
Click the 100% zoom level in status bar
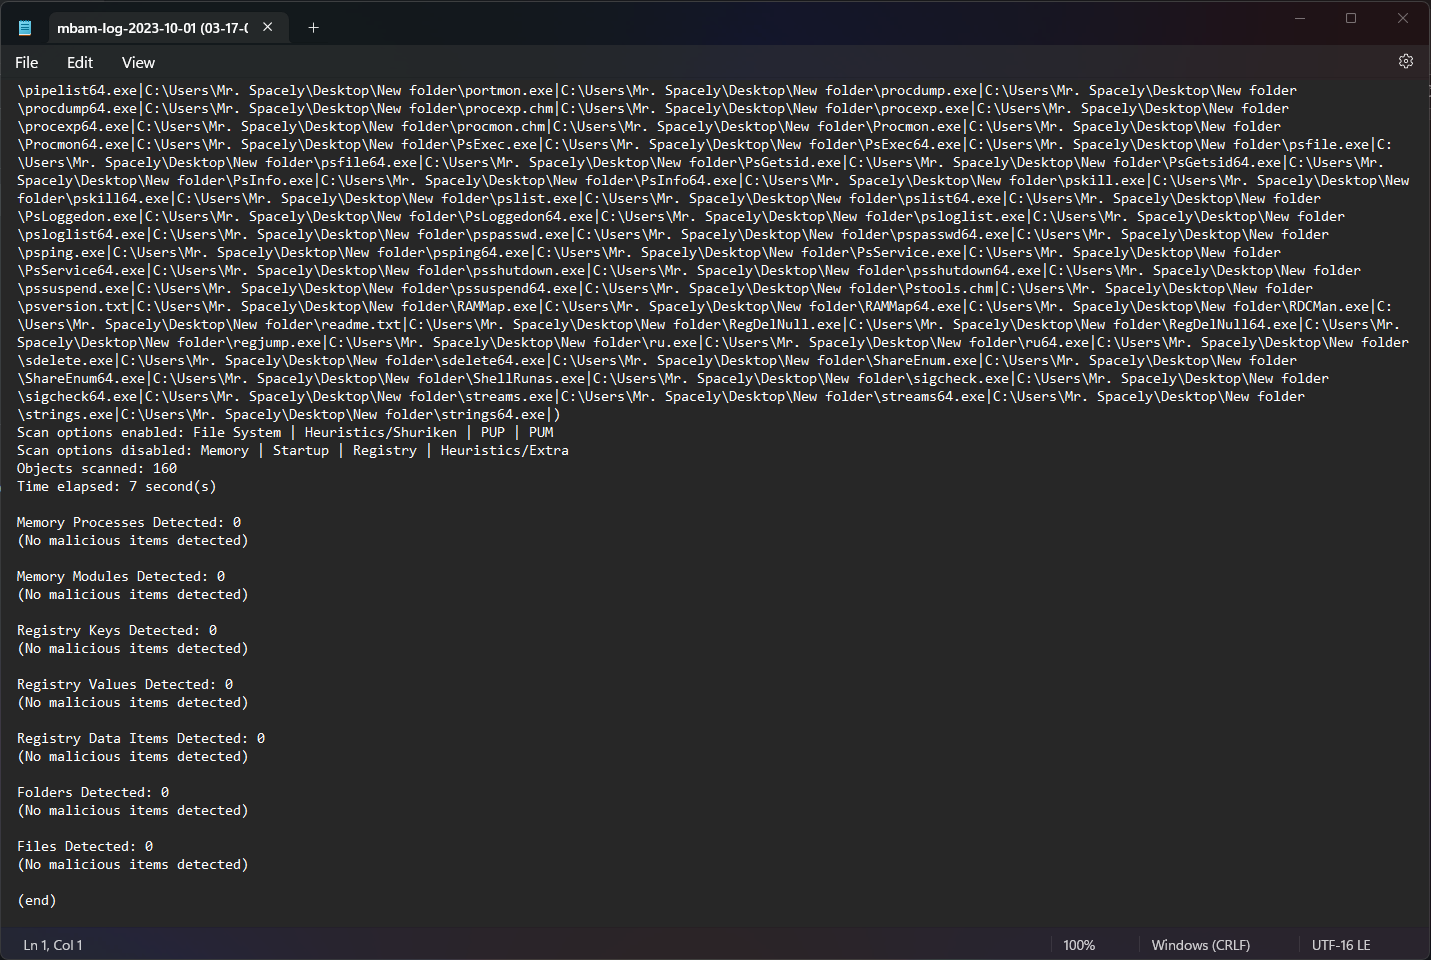point(1079,945)
